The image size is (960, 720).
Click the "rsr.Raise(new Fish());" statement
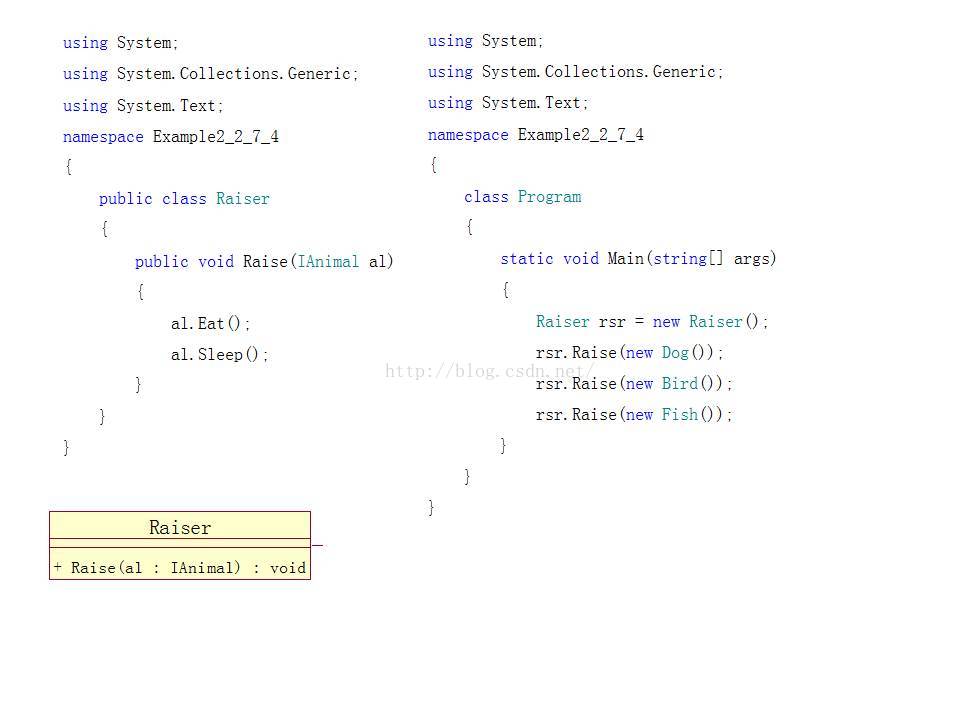[x=634, y=414]
